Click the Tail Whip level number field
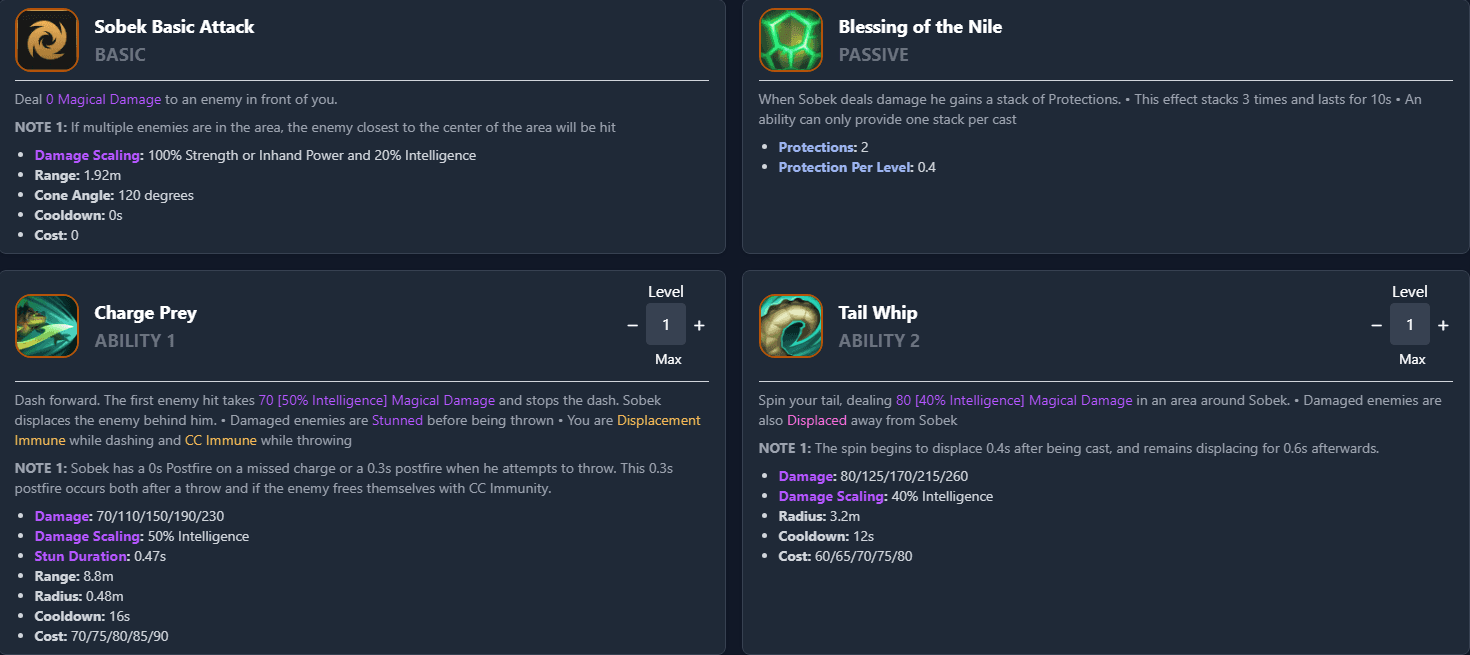The width and height of the screenshot is (1470, 655). (1410, 325)
